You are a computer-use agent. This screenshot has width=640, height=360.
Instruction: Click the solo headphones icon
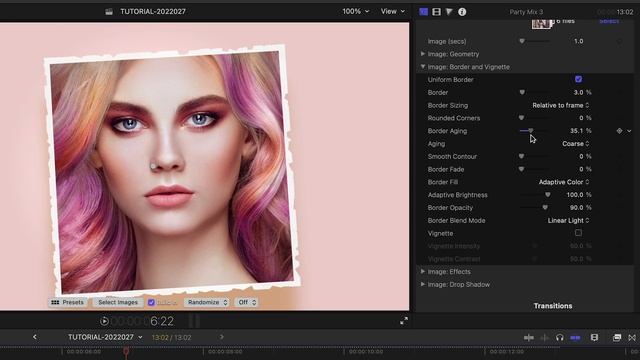click(x=560, y=338)
